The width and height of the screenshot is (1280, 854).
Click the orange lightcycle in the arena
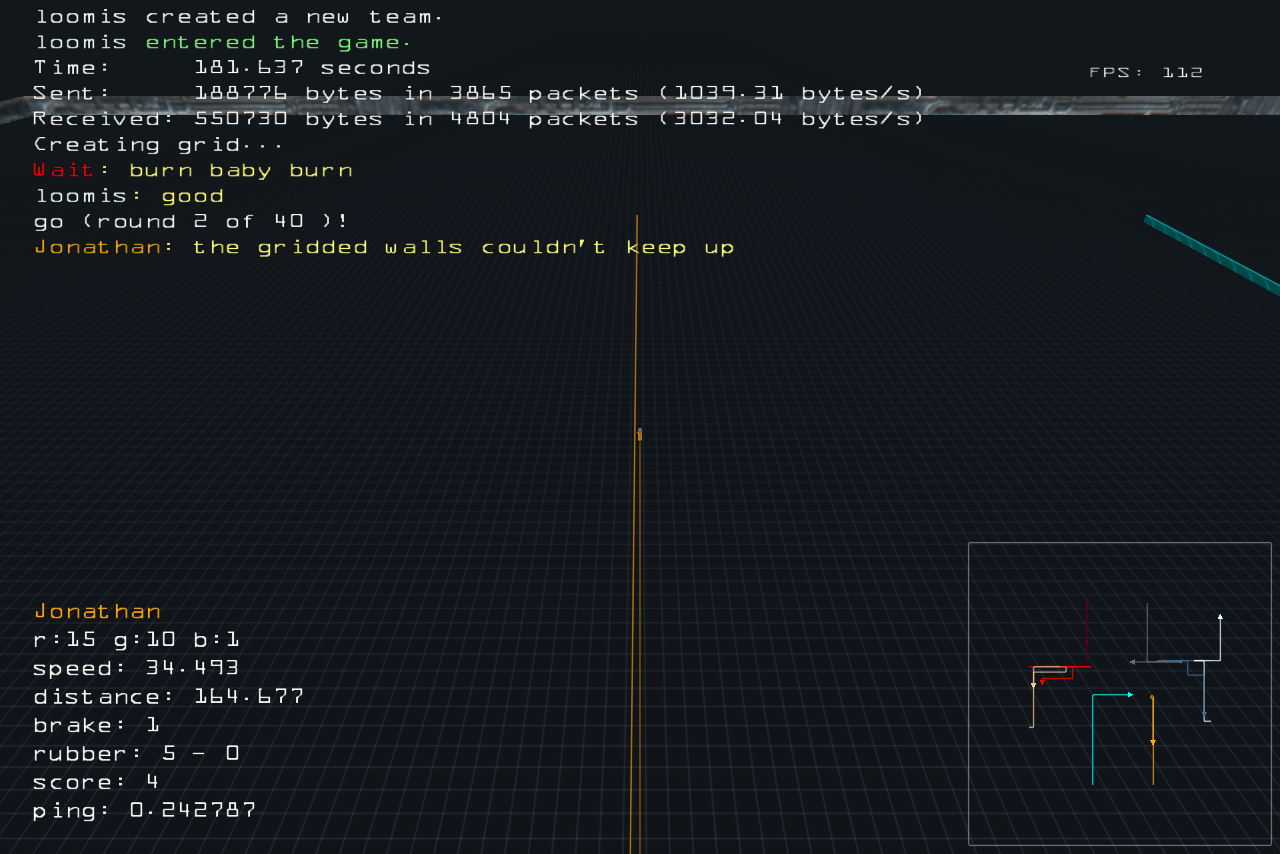640,434
